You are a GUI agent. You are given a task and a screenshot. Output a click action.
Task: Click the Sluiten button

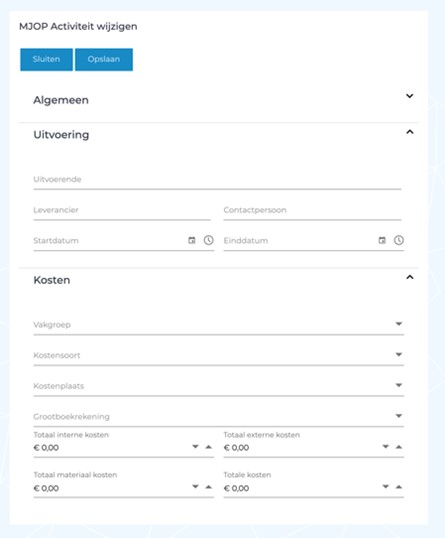(46, 59)
